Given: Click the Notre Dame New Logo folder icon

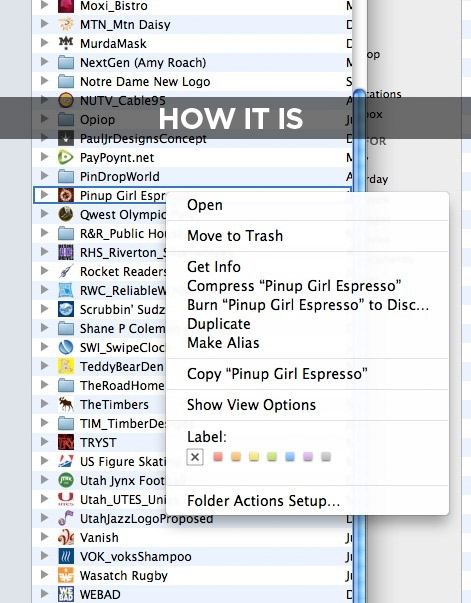Looking at the screenshot, I should tap(66, 82).
